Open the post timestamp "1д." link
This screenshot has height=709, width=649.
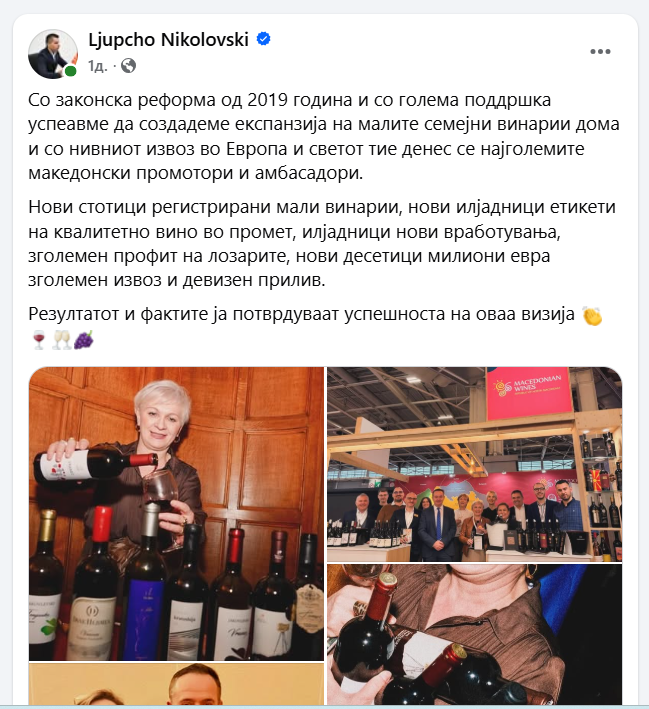coord(98,66)
